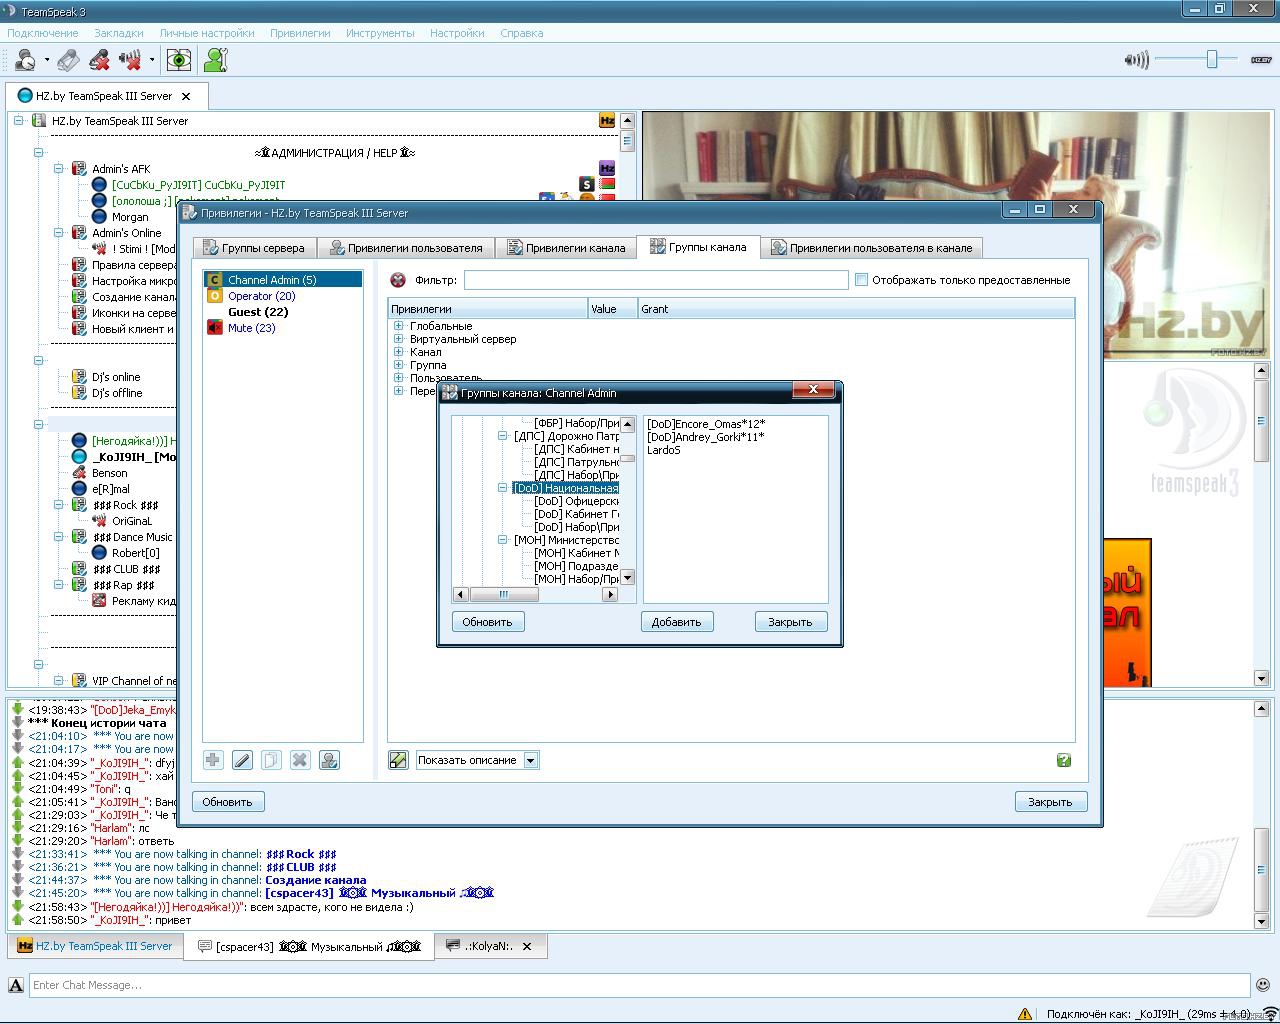Screen dimensions: 1280x1024
Task: Switch to Привилегии пользователя в канале tab
Action: (871, 248)
